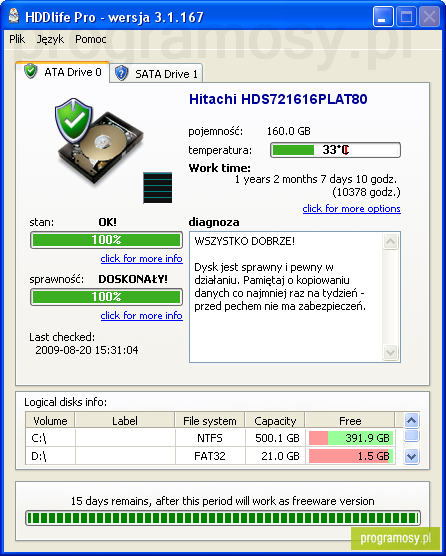Open the Pomoc menu
The height and width of the screenshot is (556, 446).
[90, 39]
